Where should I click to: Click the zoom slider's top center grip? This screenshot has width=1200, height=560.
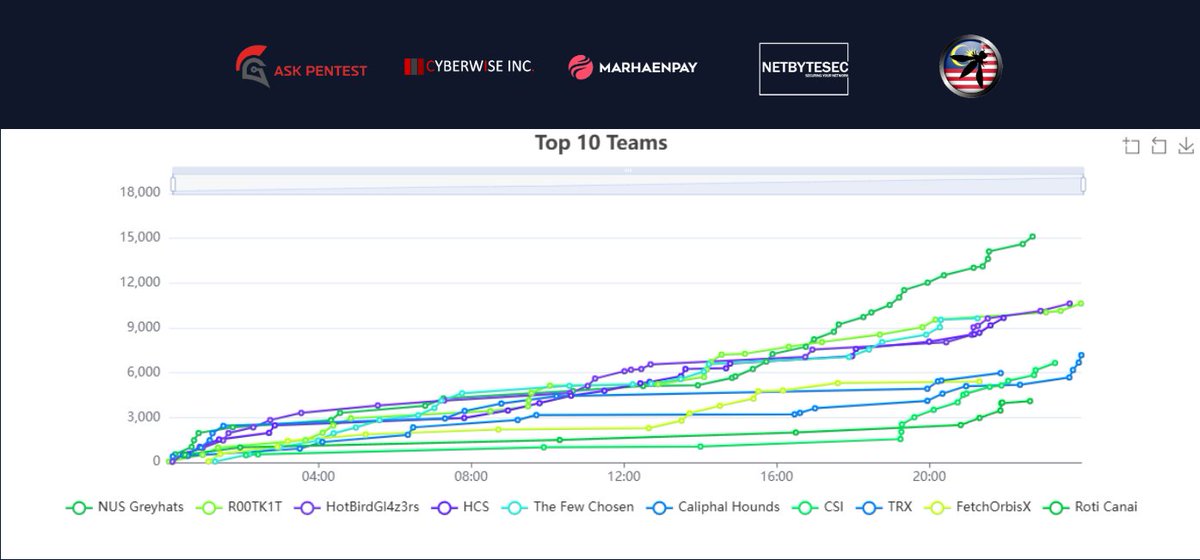coord(627,170)
